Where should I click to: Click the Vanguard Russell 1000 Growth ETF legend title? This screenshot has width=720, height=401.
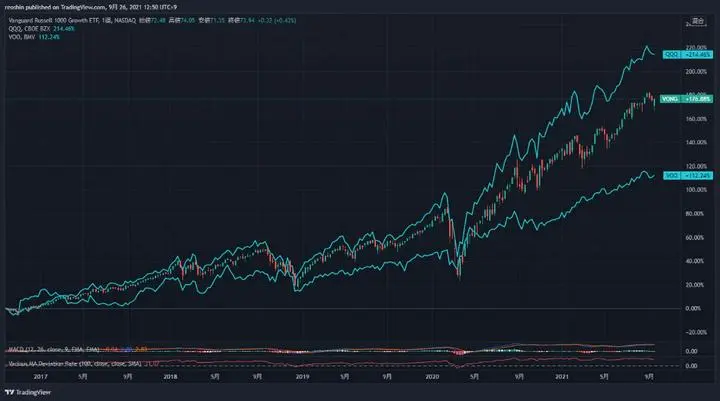53,20
